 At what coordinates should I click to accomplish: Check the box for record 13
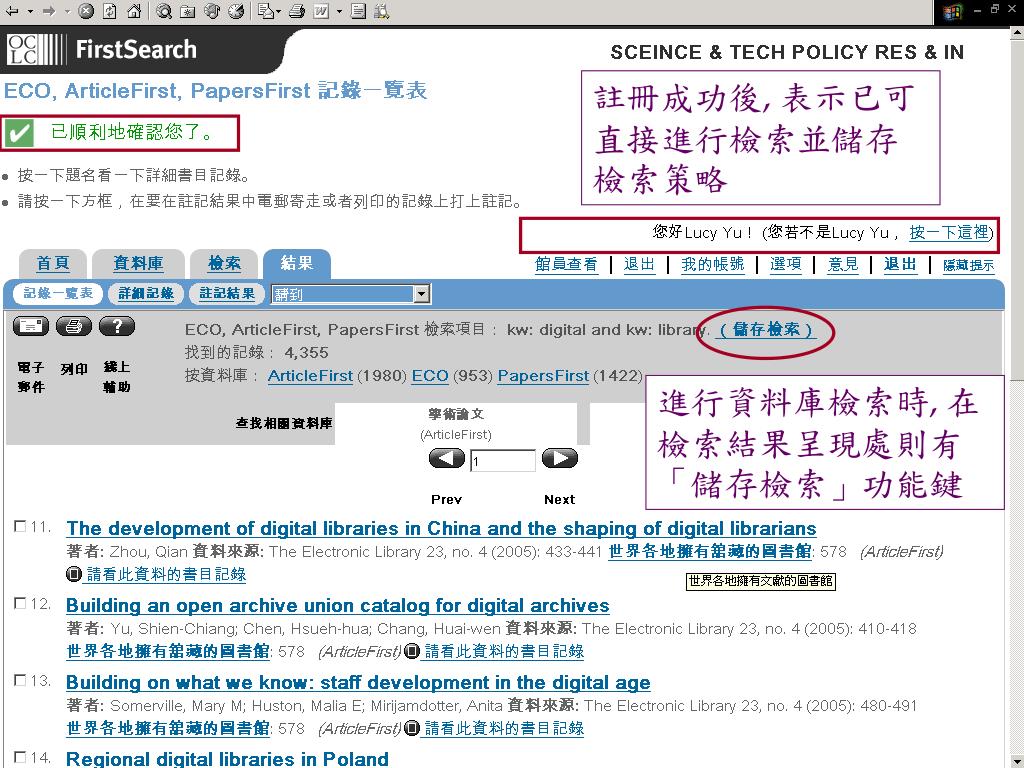pyautogui.click(x=20, y=680)
